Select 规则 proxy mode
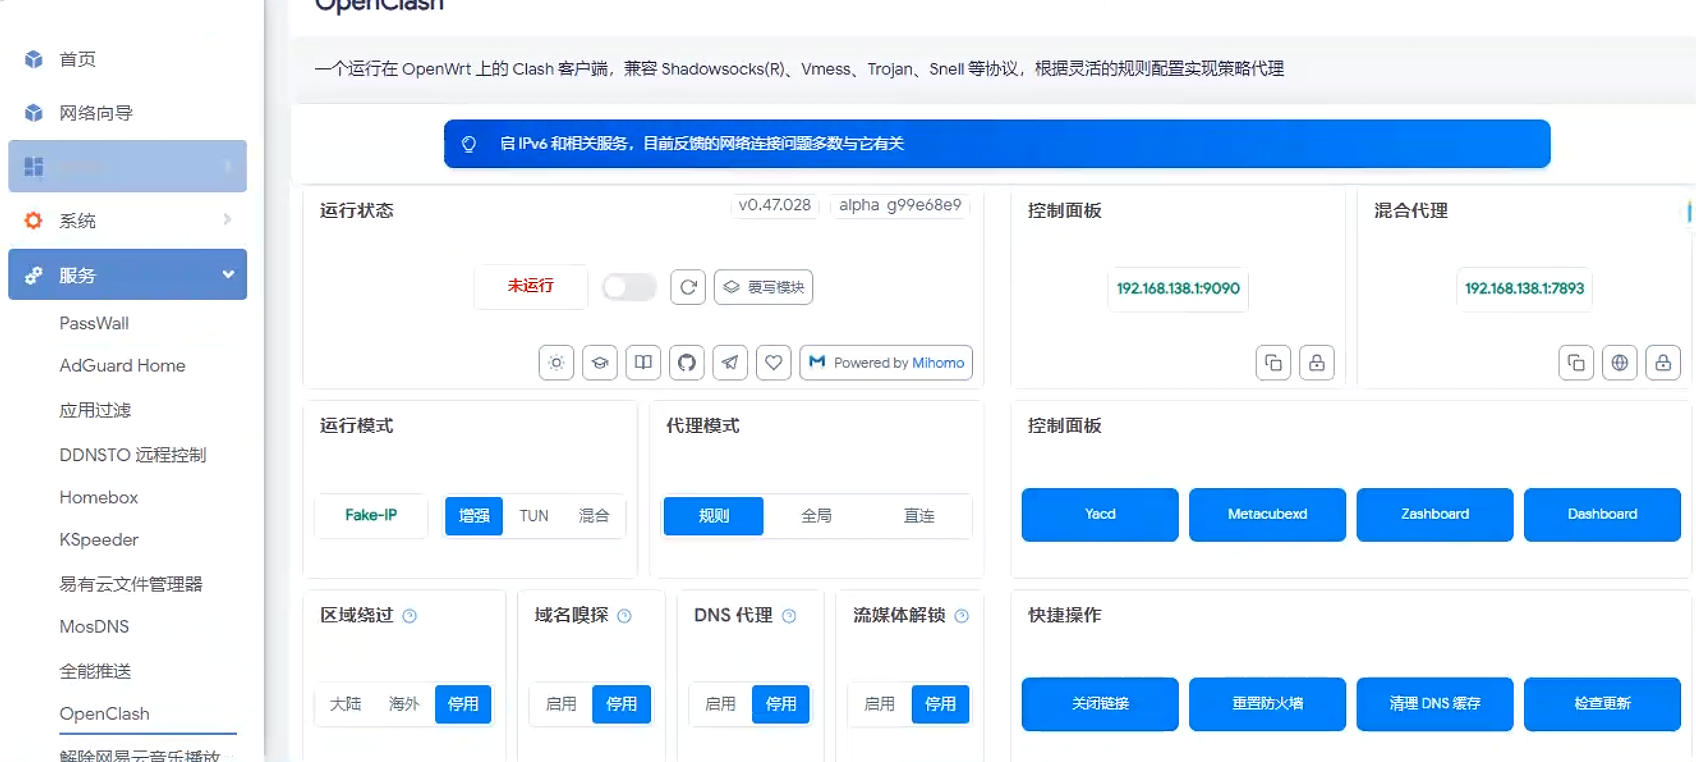Screen dimensions: 1696x762 714,516
